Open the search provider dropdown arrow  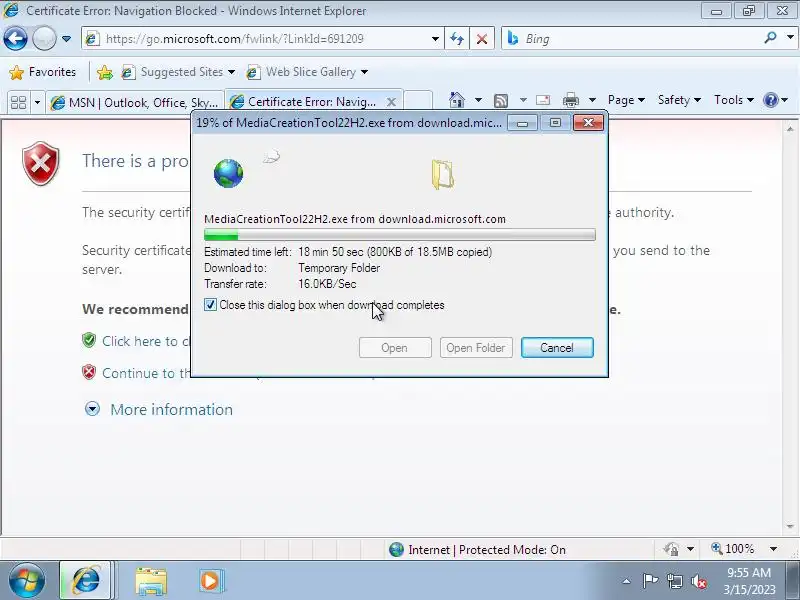coord(790,38)
